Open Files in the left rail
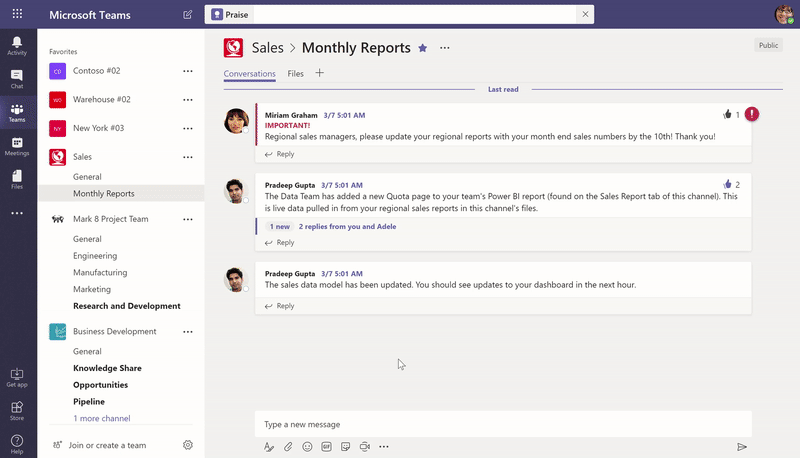Viewport: 800px width, 458px height. pyautogui.click(x=17, y=179)
